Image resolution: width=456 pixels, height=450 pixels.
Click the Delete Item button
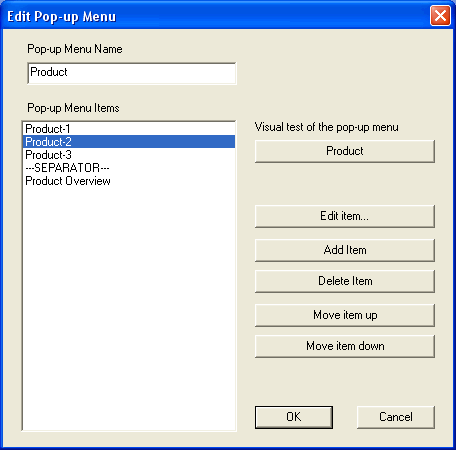[x=345, y=281]
